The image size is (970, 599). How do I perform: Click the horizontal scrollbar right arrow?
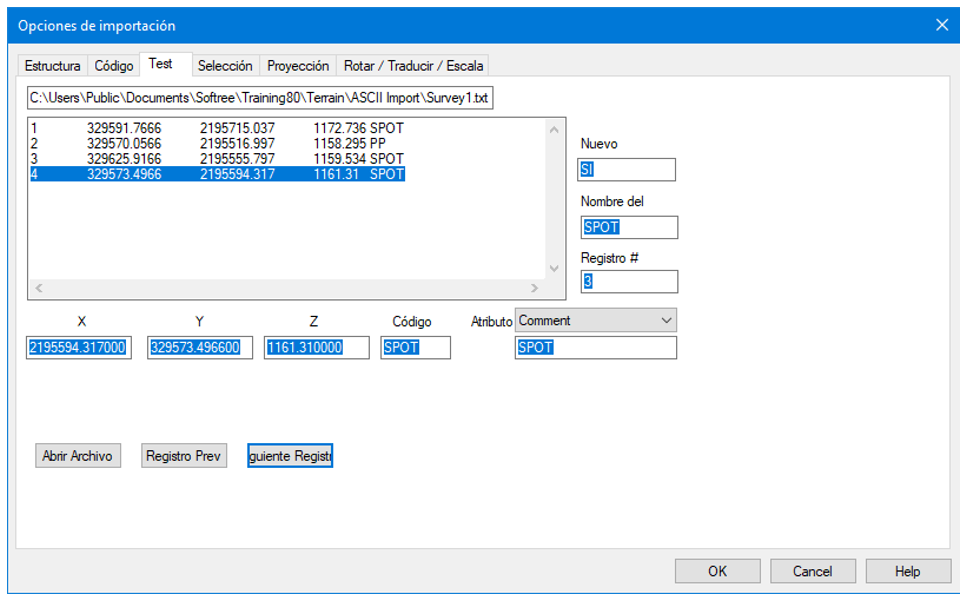click(534, 288)
